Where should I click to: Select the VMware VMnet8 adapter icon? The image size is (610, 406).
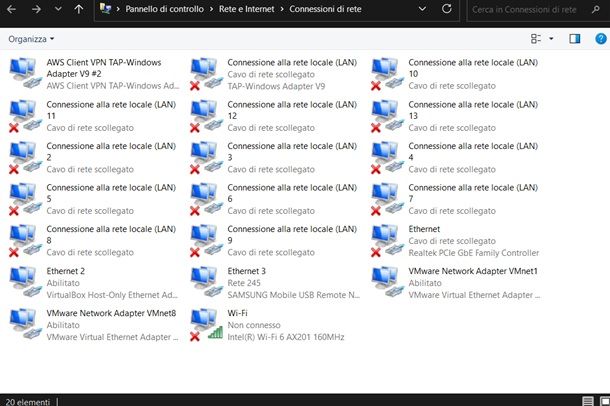(x=25, y=324)
